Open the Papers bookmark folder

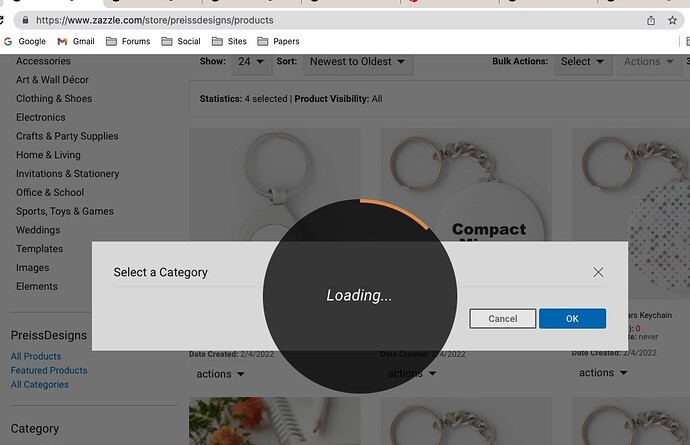278,41
